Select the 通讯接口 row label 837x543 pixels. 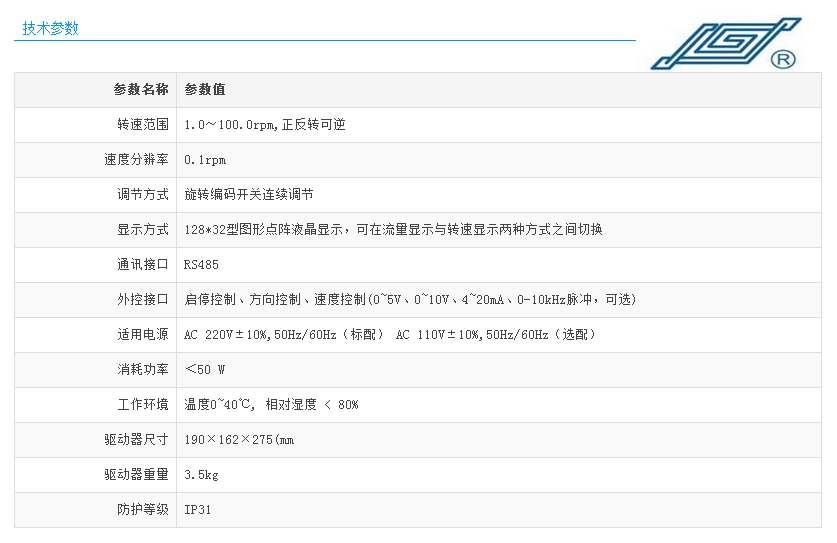(143, 265)
